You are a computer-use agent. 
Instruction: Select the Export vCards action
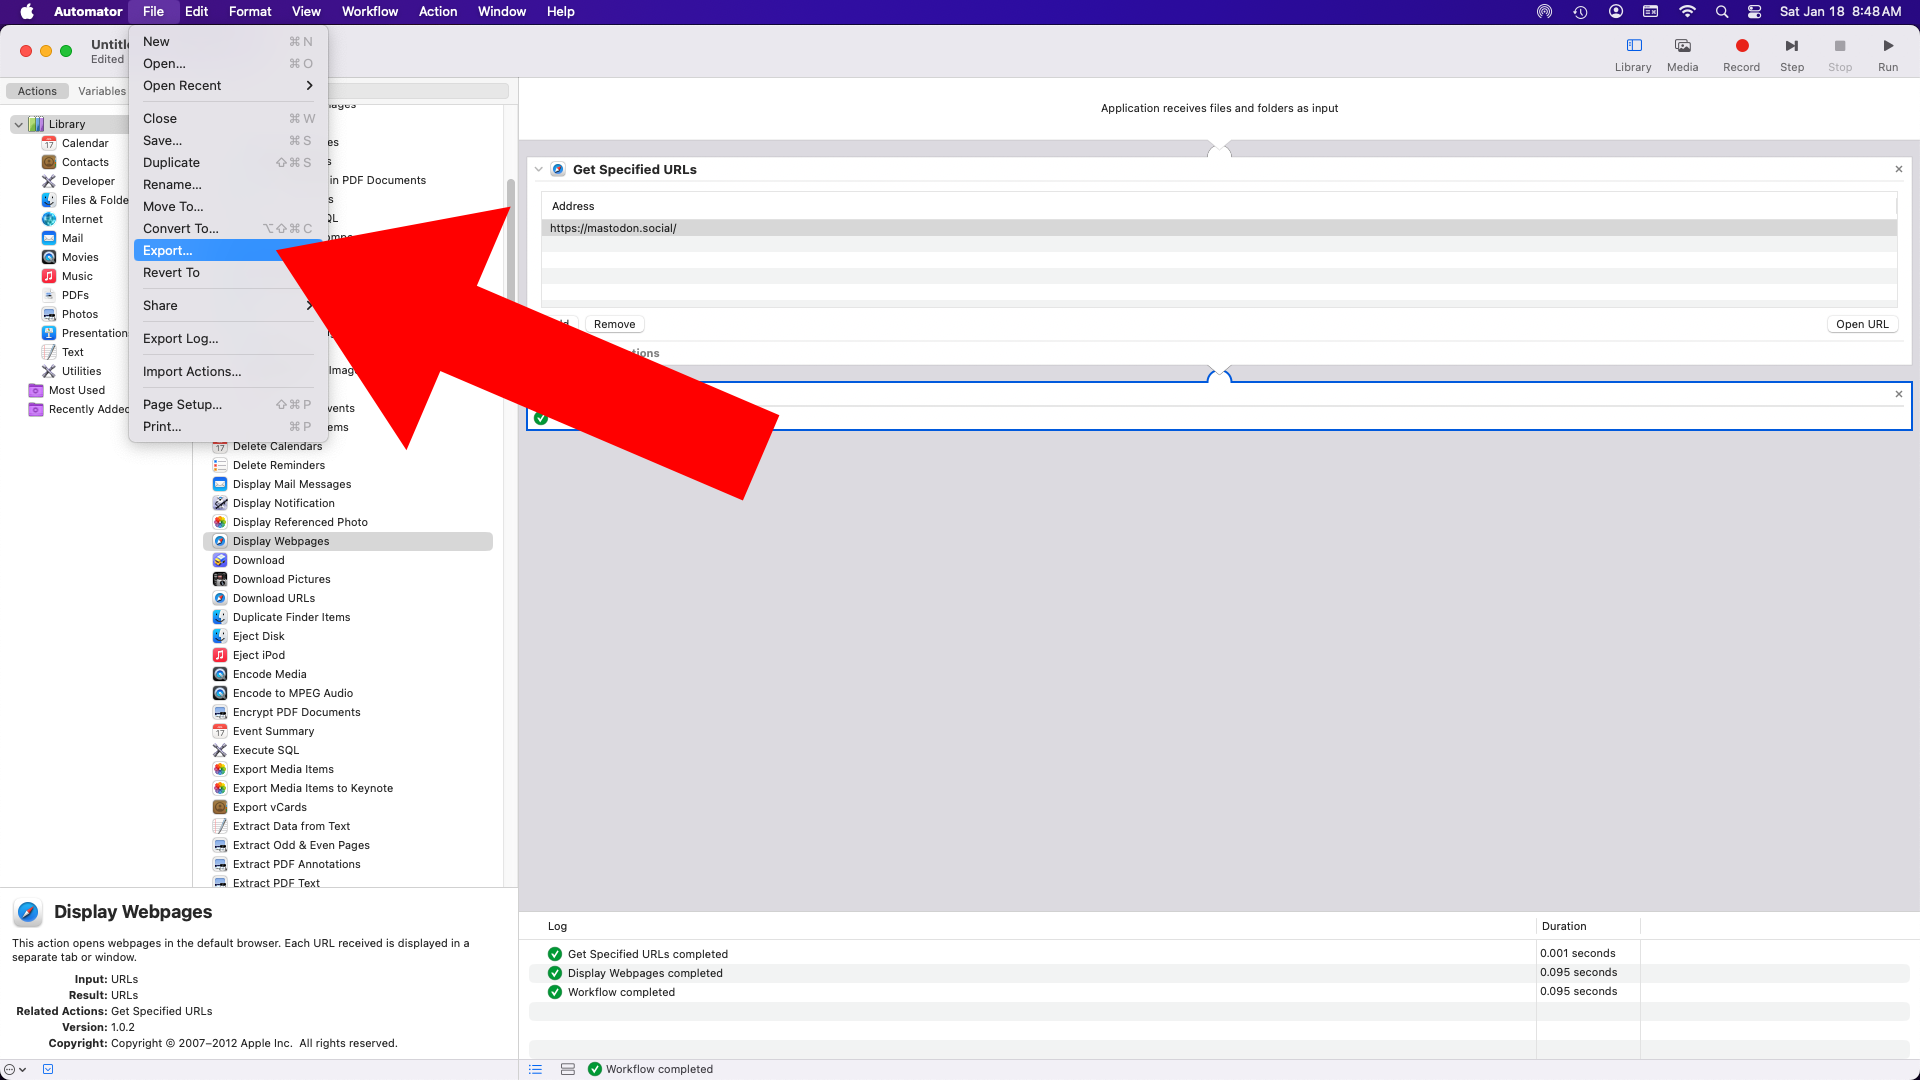coord(269,807)
